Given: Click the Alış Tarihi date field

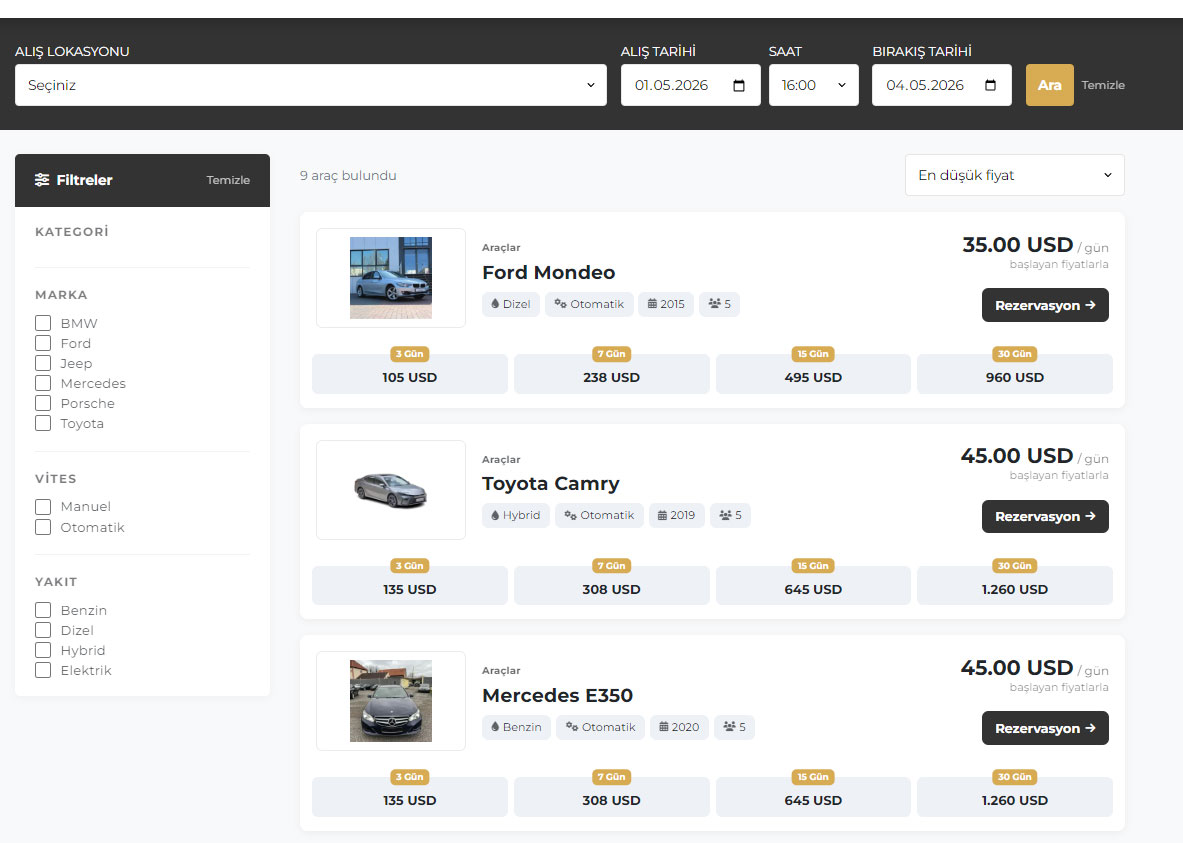Looking at the screenshot, I should [x=690, y=85].
